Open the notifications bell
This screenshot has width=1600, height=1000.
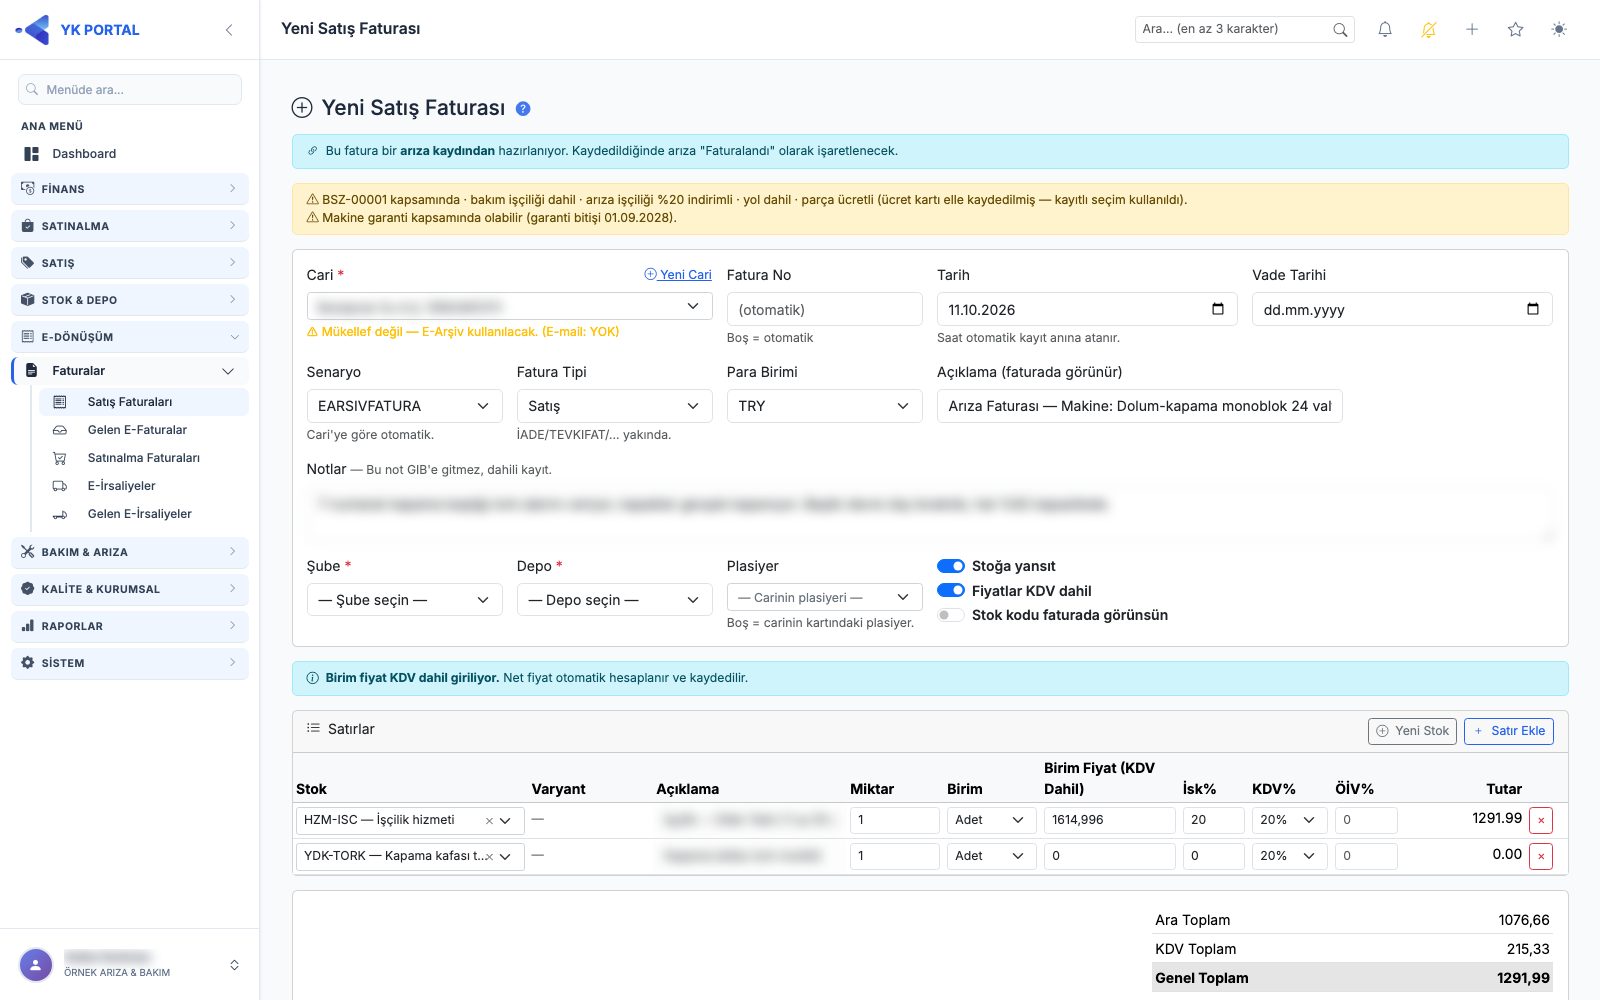pyautogui.click(x=1385, y=30)
